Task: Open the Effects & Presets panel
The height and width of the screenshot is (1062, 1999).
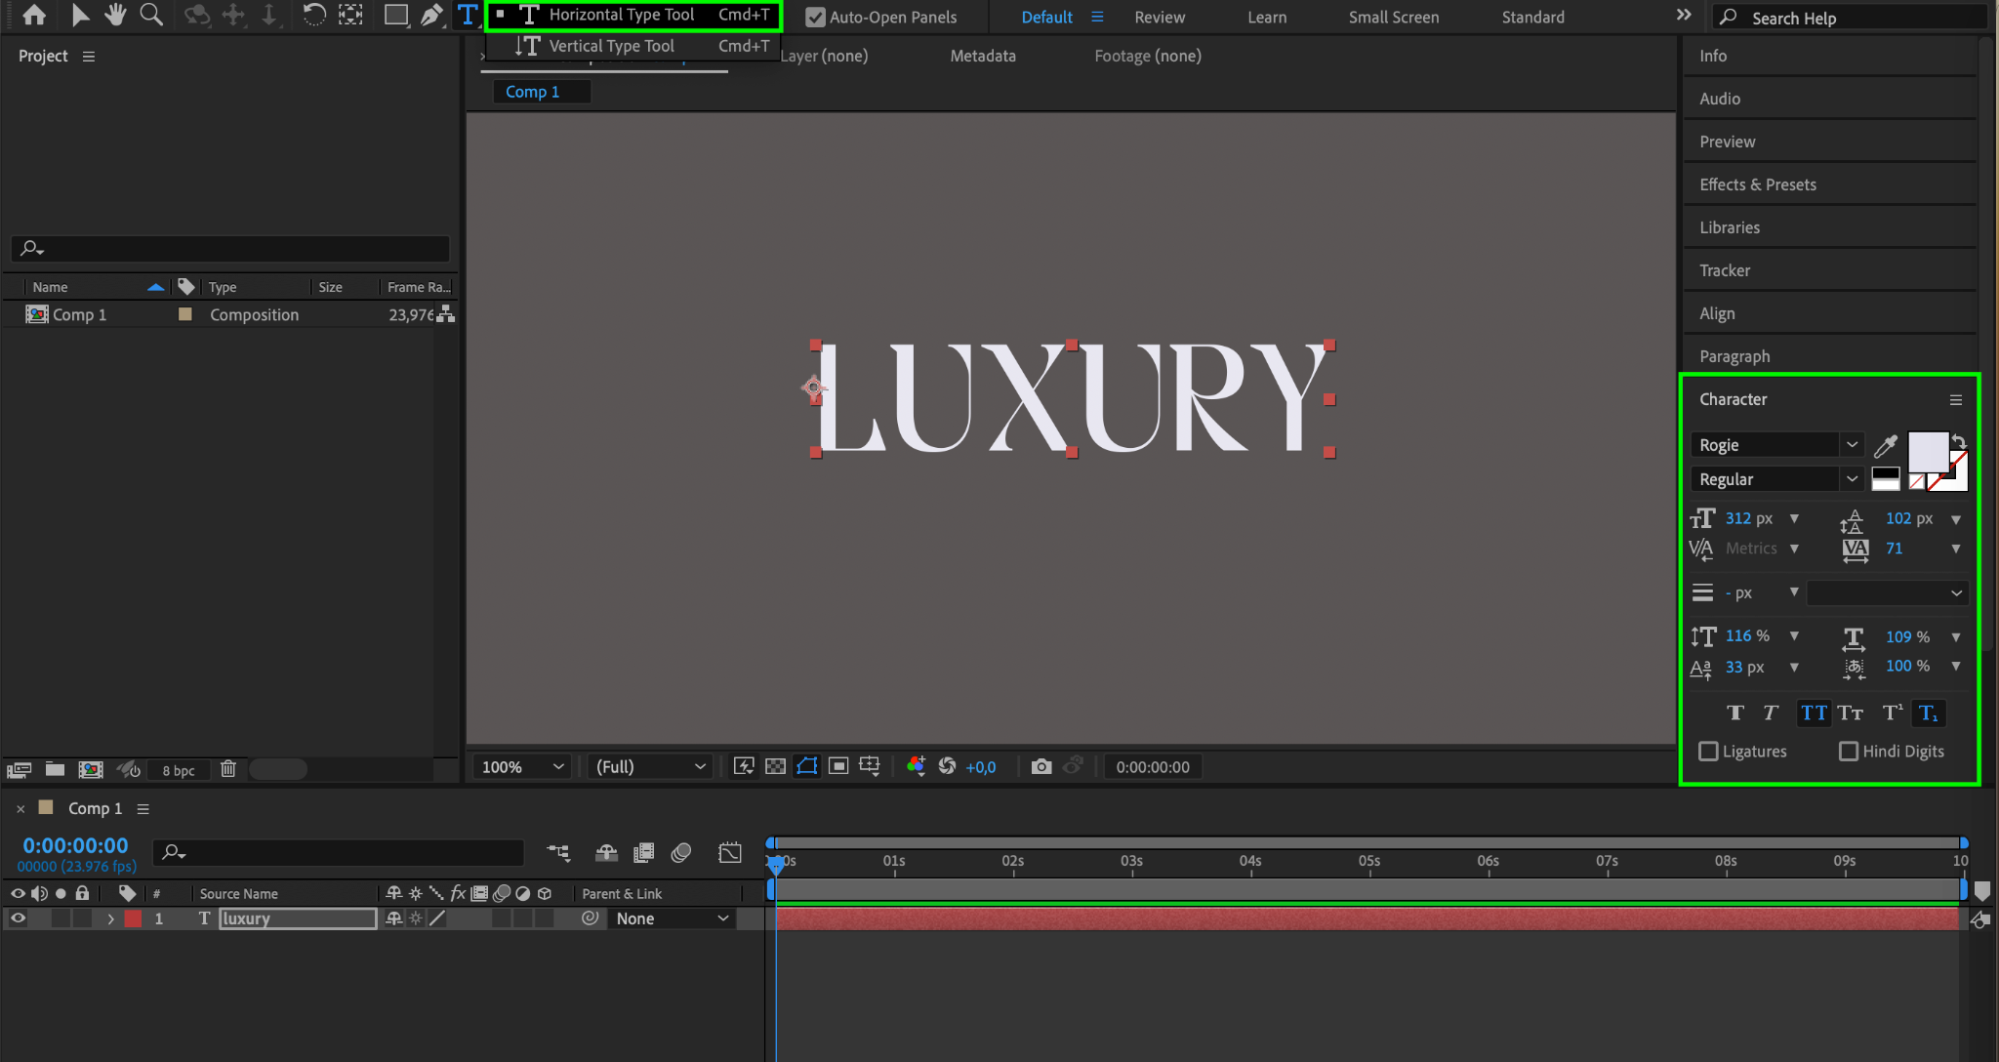Action: (1757, 185)
